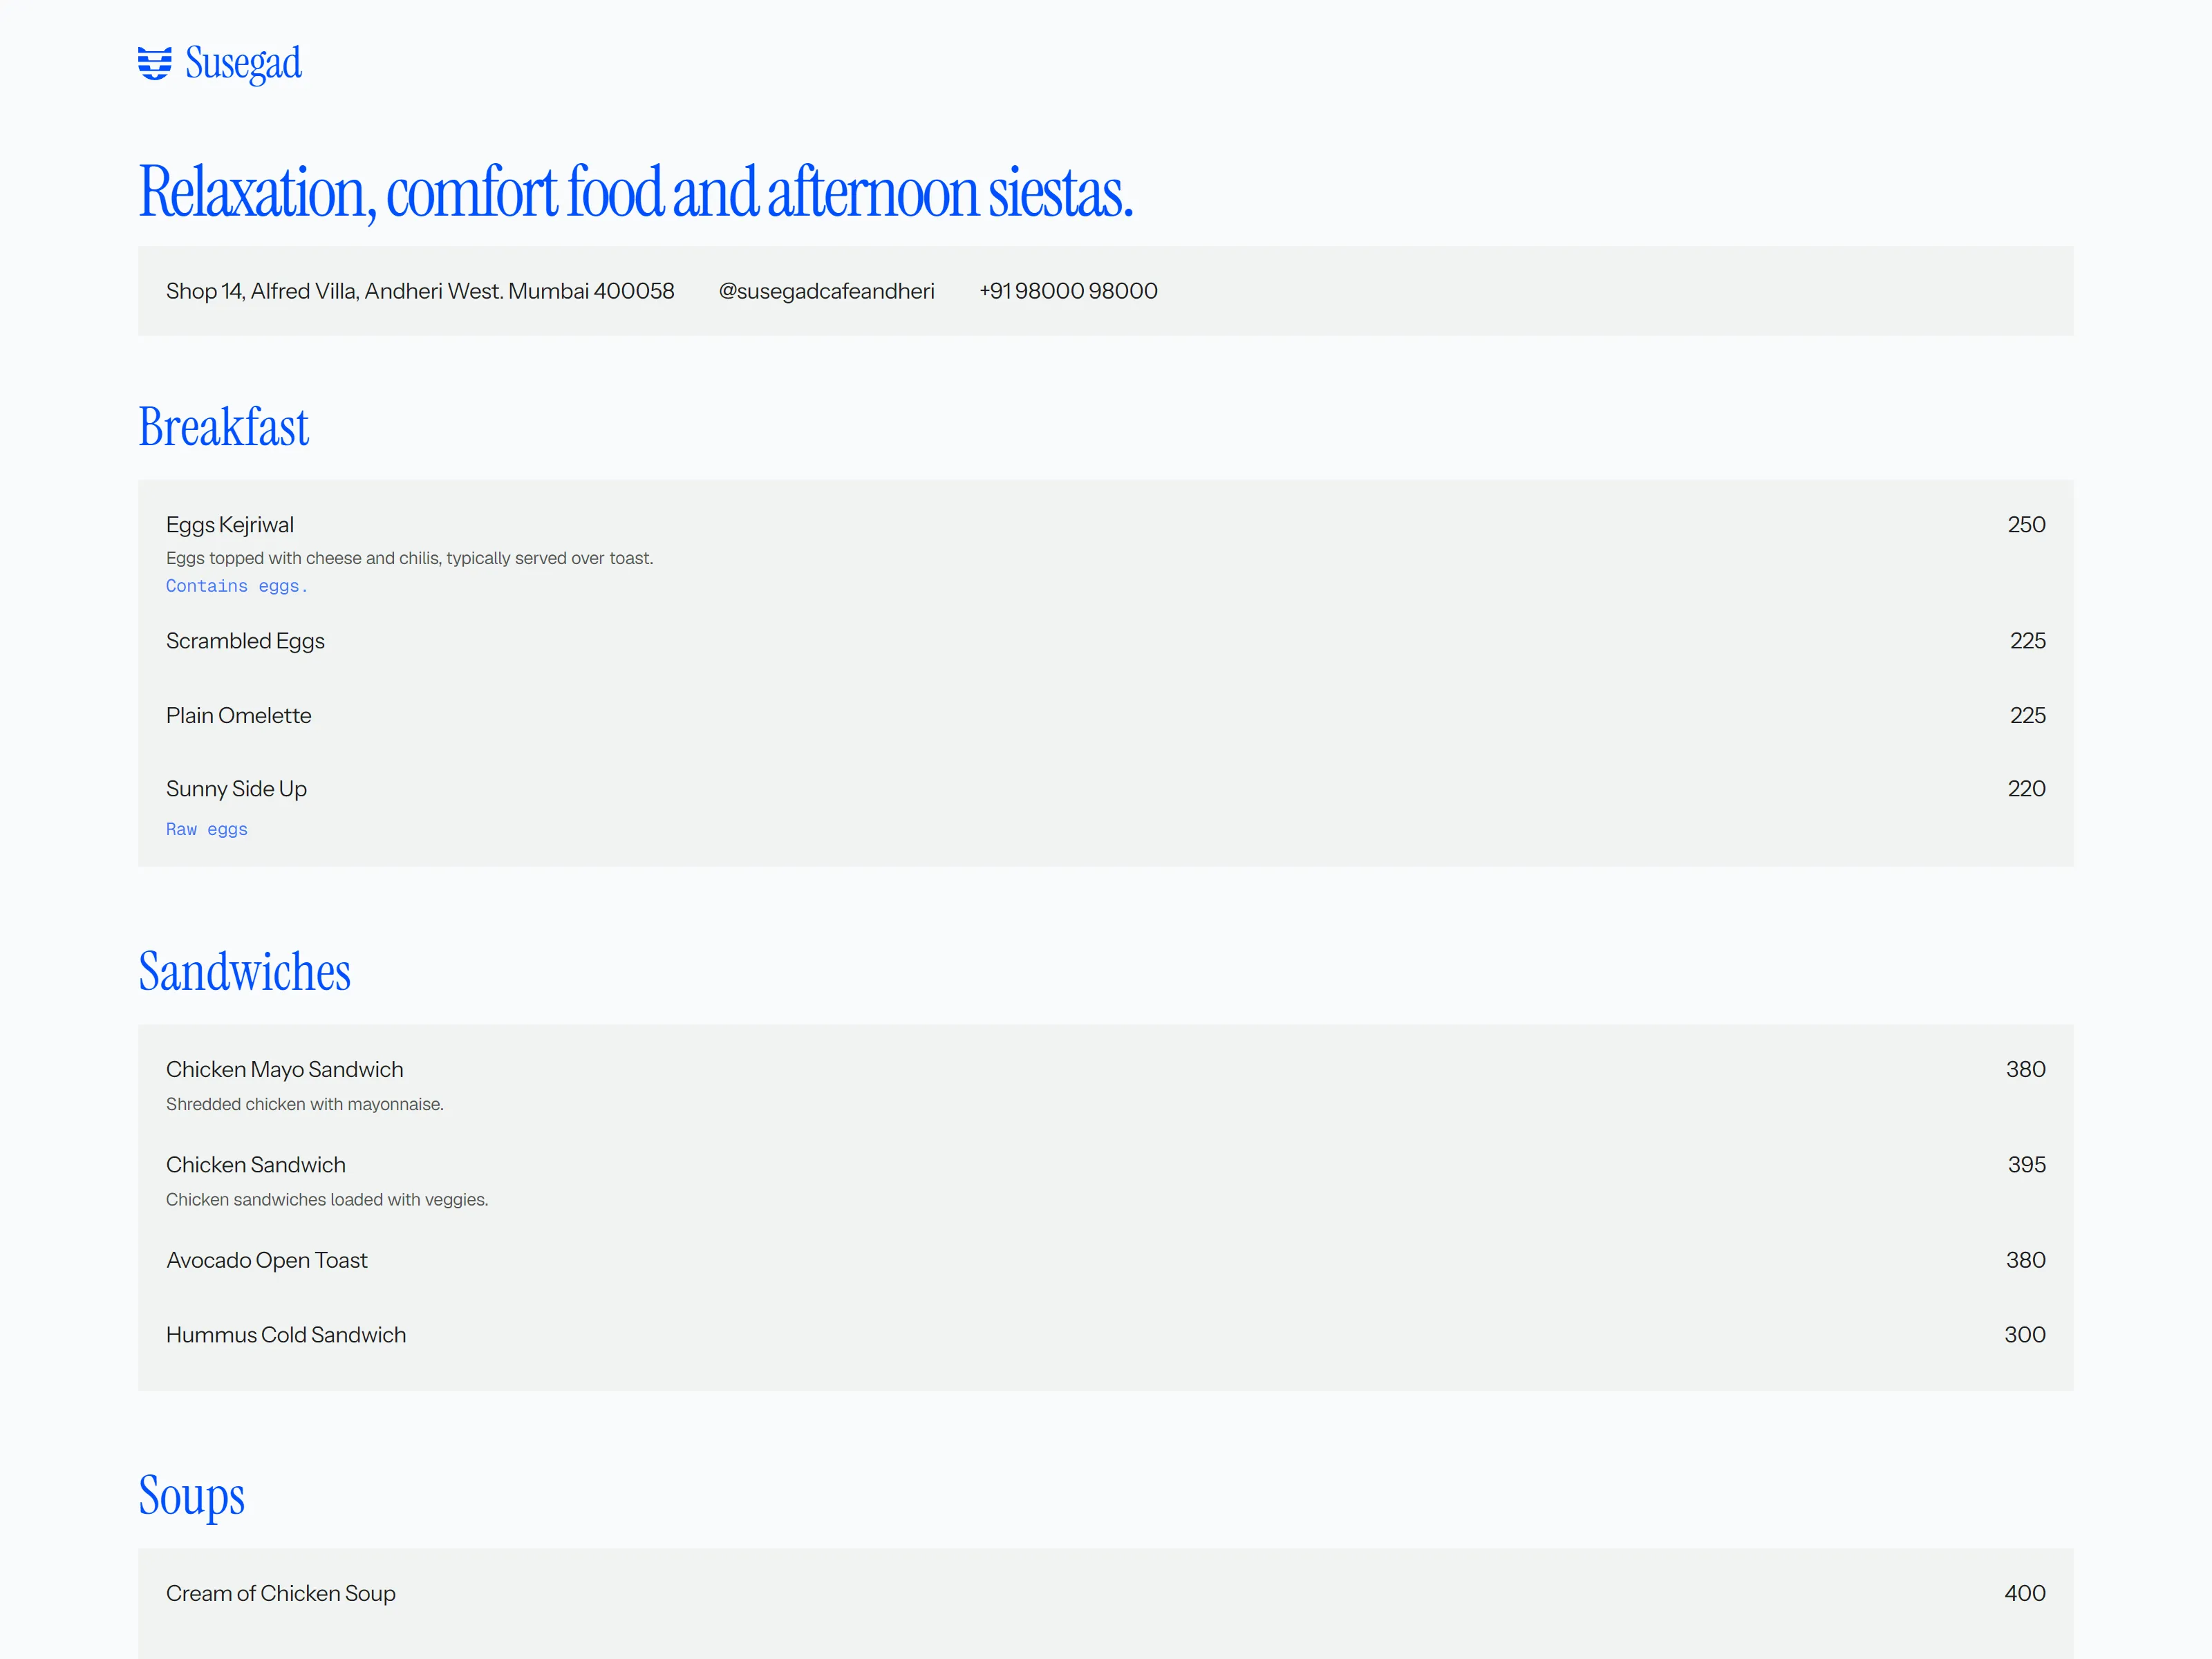This screenshot has width=2212, height=1659.
Task: Click the Contains eggs allergen note
Action: (237, 586)
